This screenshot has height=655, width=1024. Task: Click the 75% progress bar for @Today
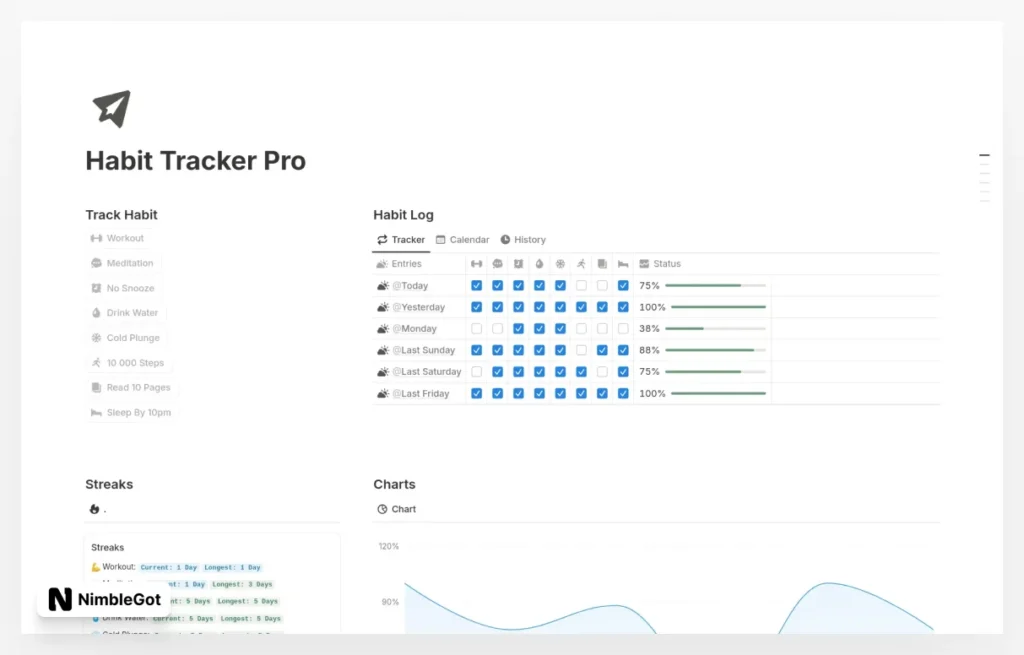tap(715, 285)
